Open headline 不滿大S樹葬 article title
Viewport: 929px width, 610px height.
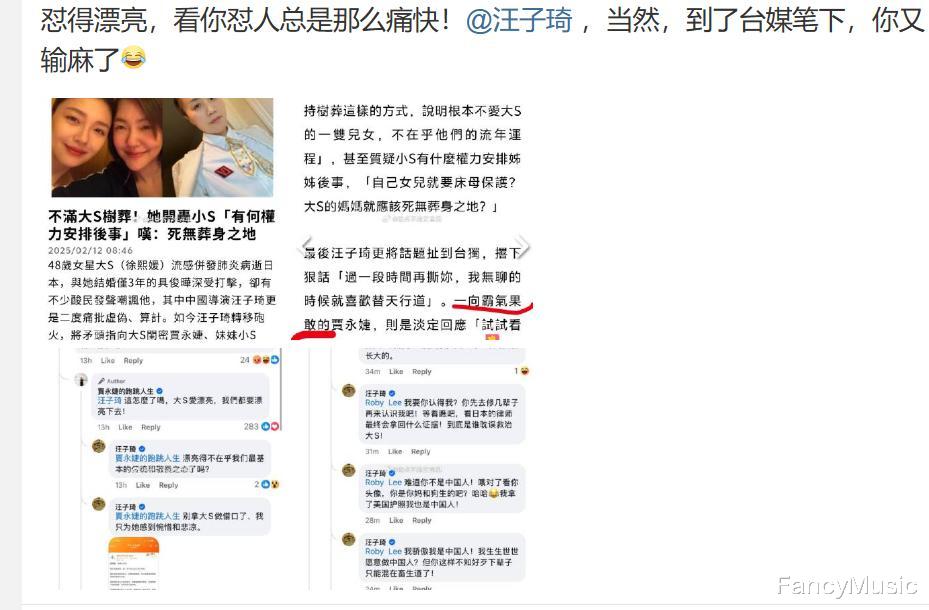tap(161, 225)
